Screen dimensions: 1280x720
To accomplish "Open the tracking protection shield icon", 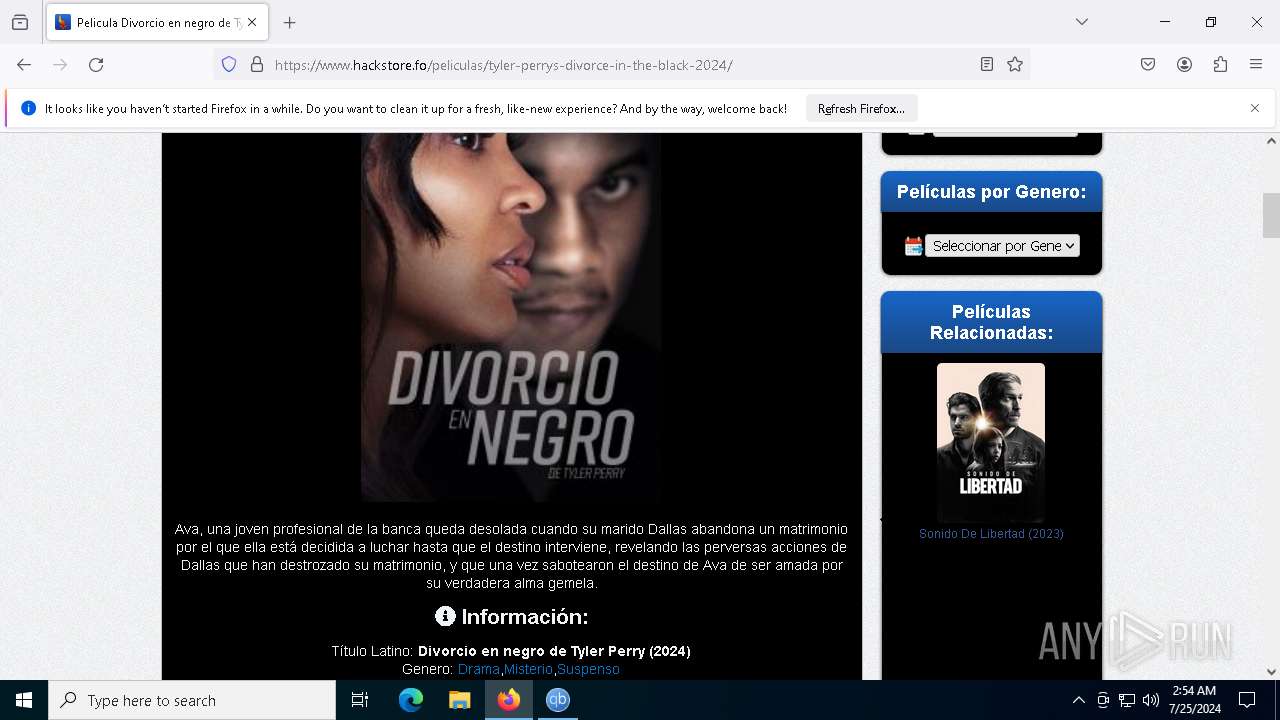I will [229, 65].
